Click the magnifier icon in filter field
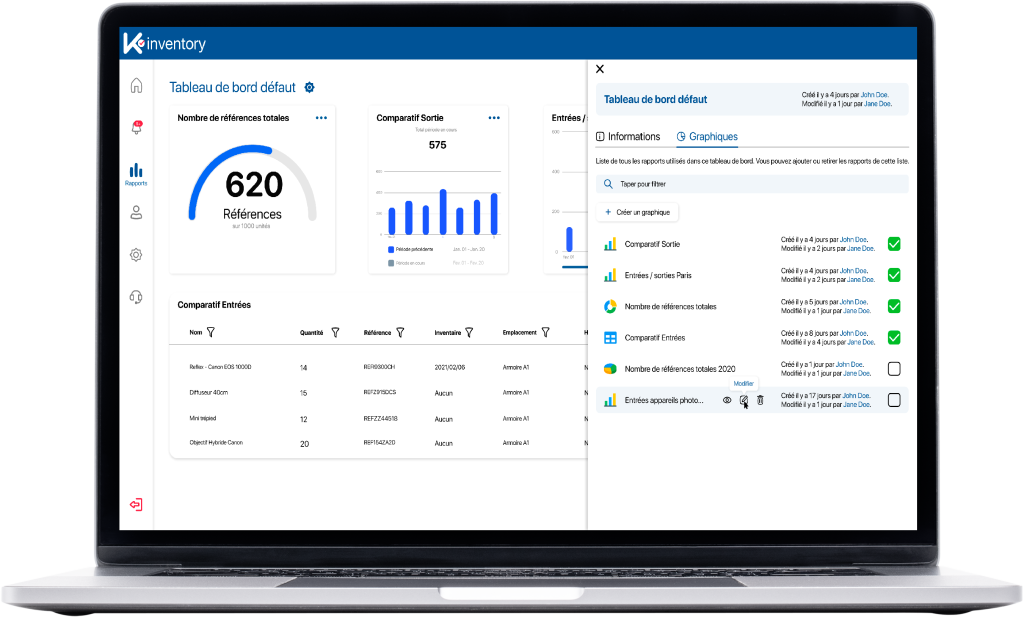 click(608, 184)
